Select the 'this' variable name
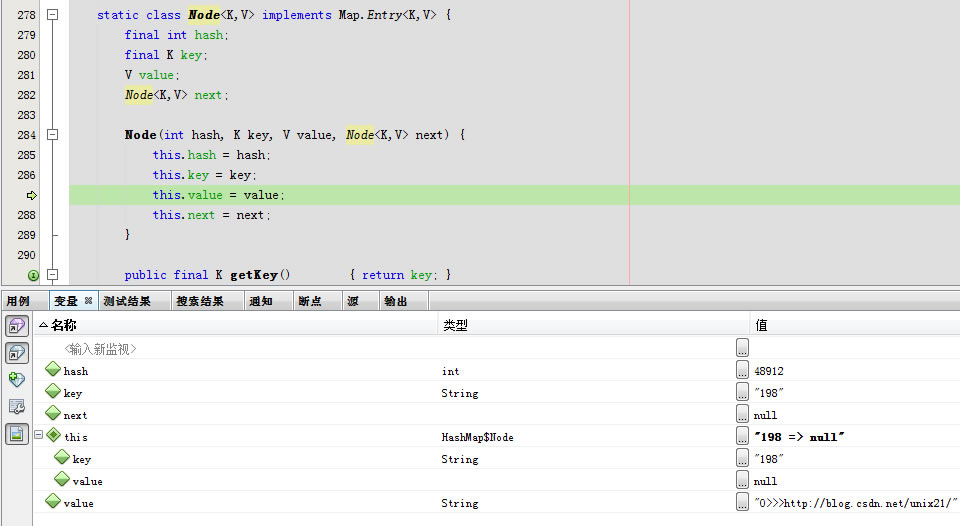The image size is (960, 526). point(76,437)
